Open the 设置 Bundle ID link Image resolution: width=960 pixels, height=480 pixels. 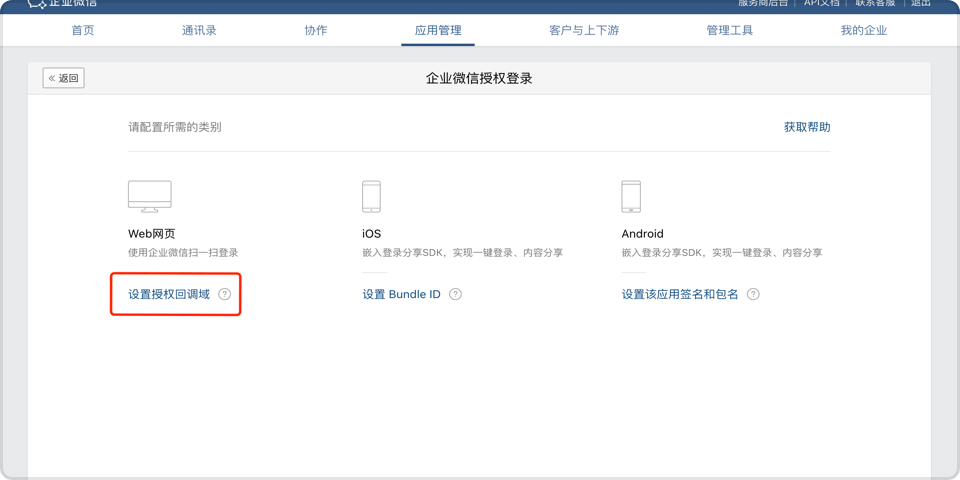401,294
